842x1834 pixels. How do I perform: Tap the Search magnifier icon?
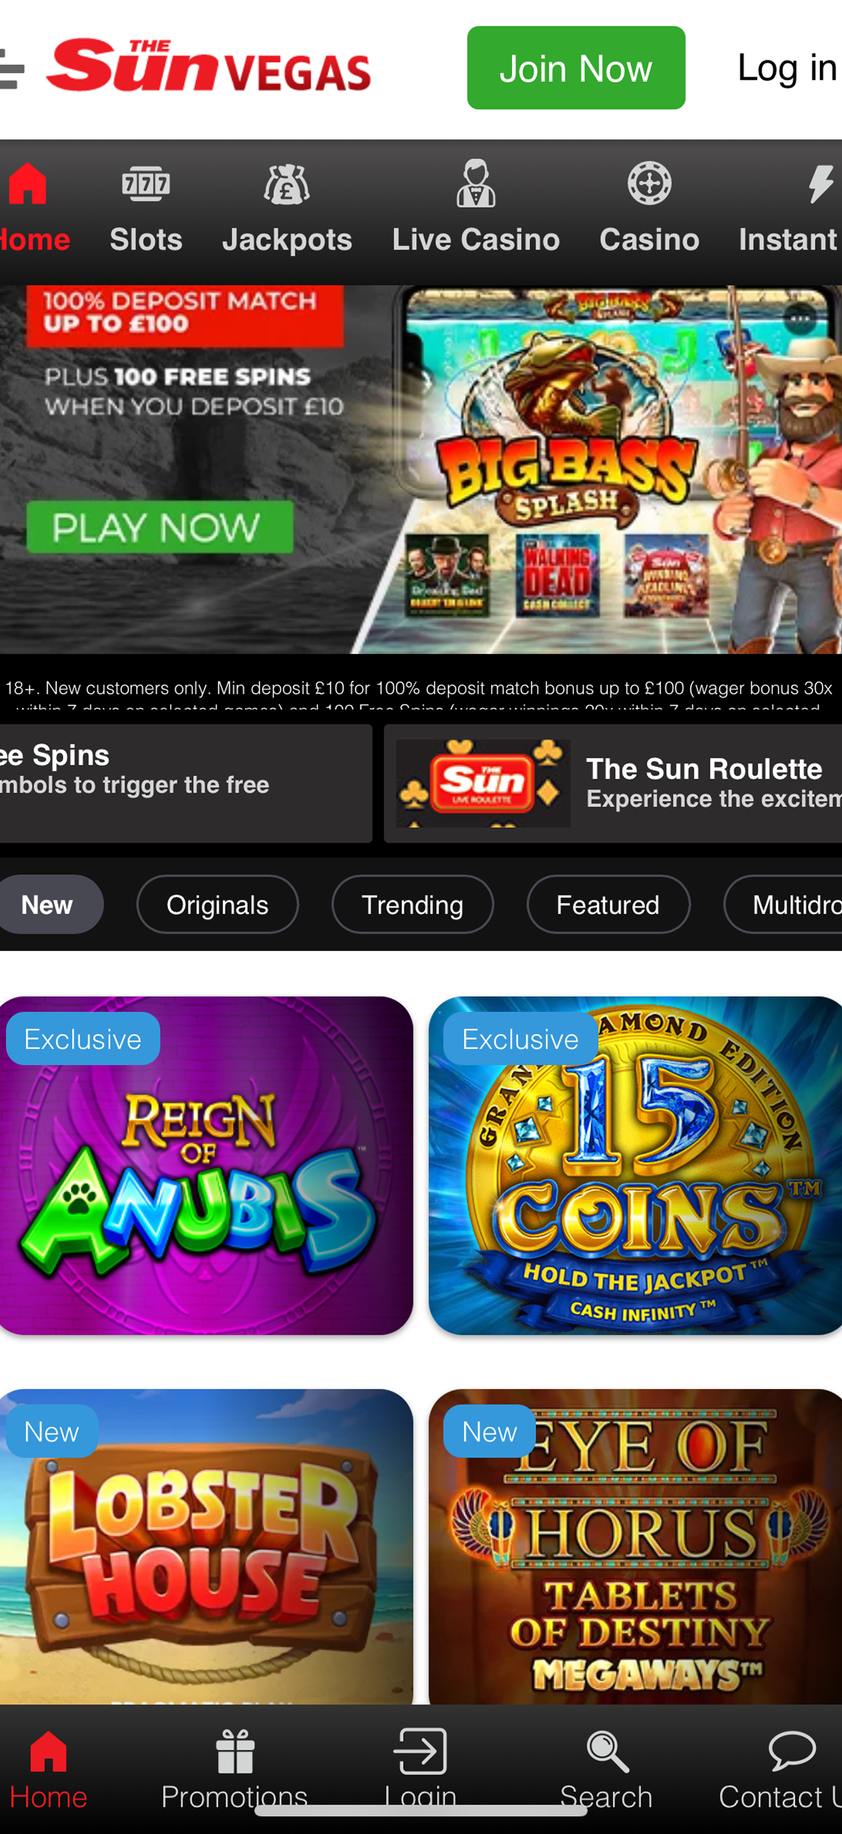(x=607, y=1752)
